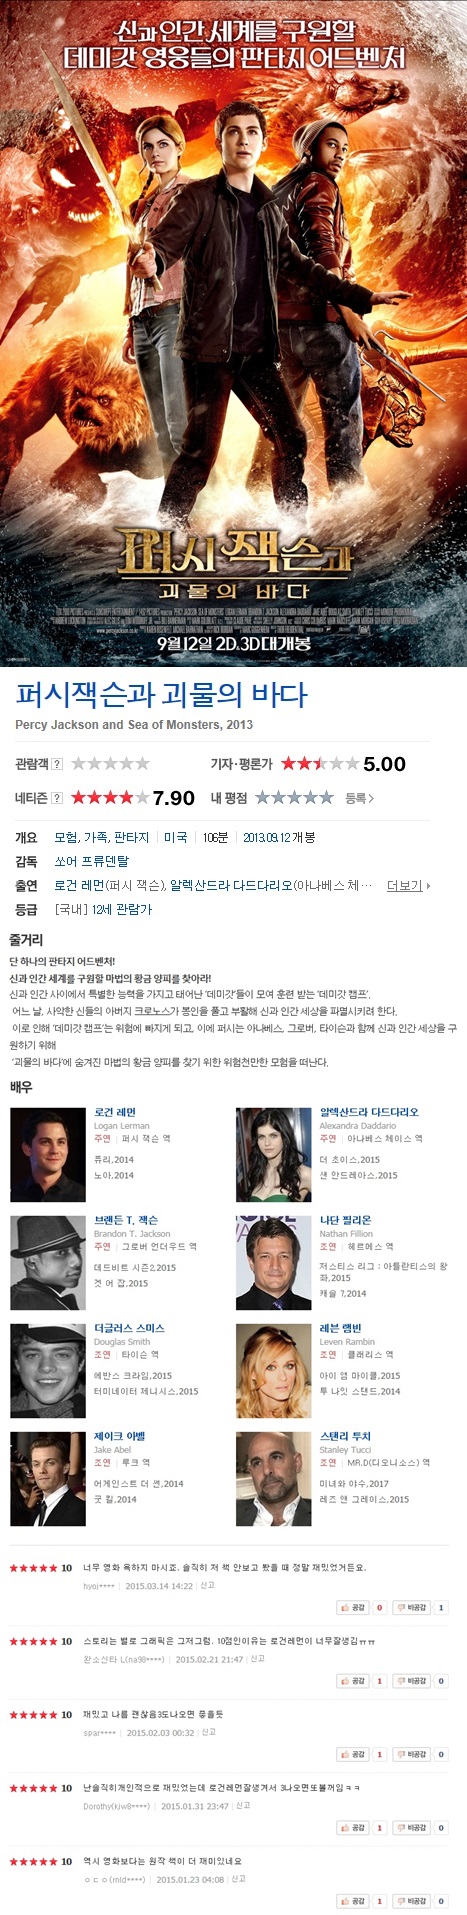This screenshot has width=467, height=1915.
Task: Open the 판타지 genre link
Action: point(131,838)
